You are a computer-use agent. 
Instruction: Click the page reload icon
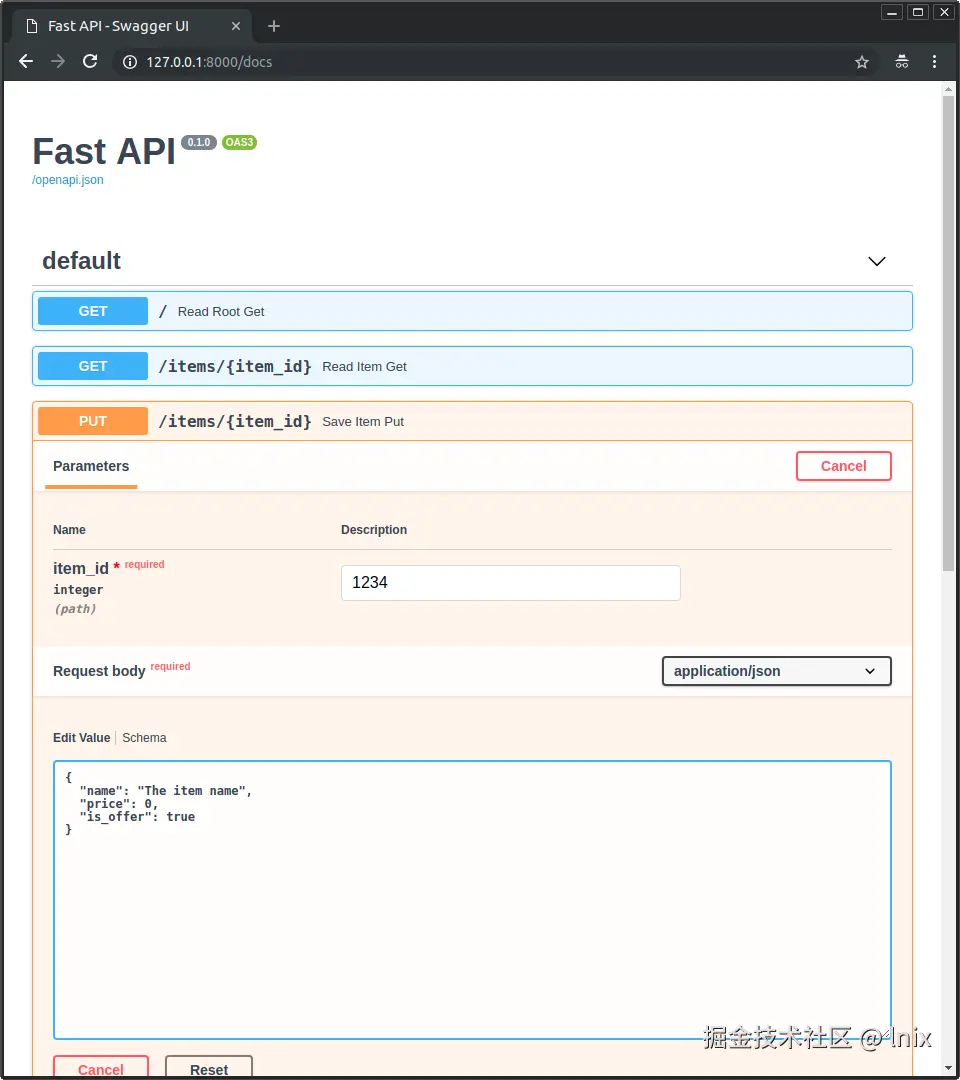pyautogui.click(x=90, y=61)
